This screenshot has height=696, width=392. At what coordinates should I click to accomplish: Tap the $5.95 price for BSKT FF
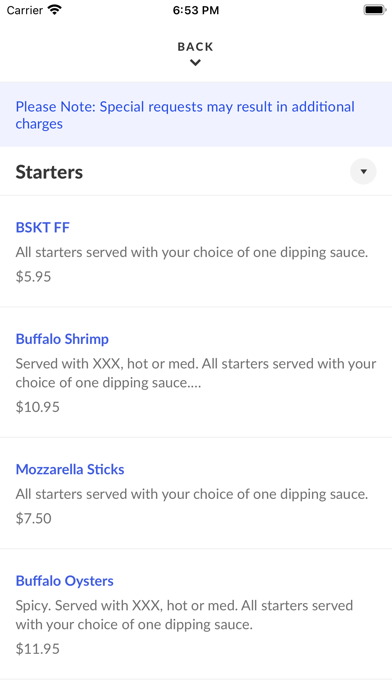click(33, 277)
